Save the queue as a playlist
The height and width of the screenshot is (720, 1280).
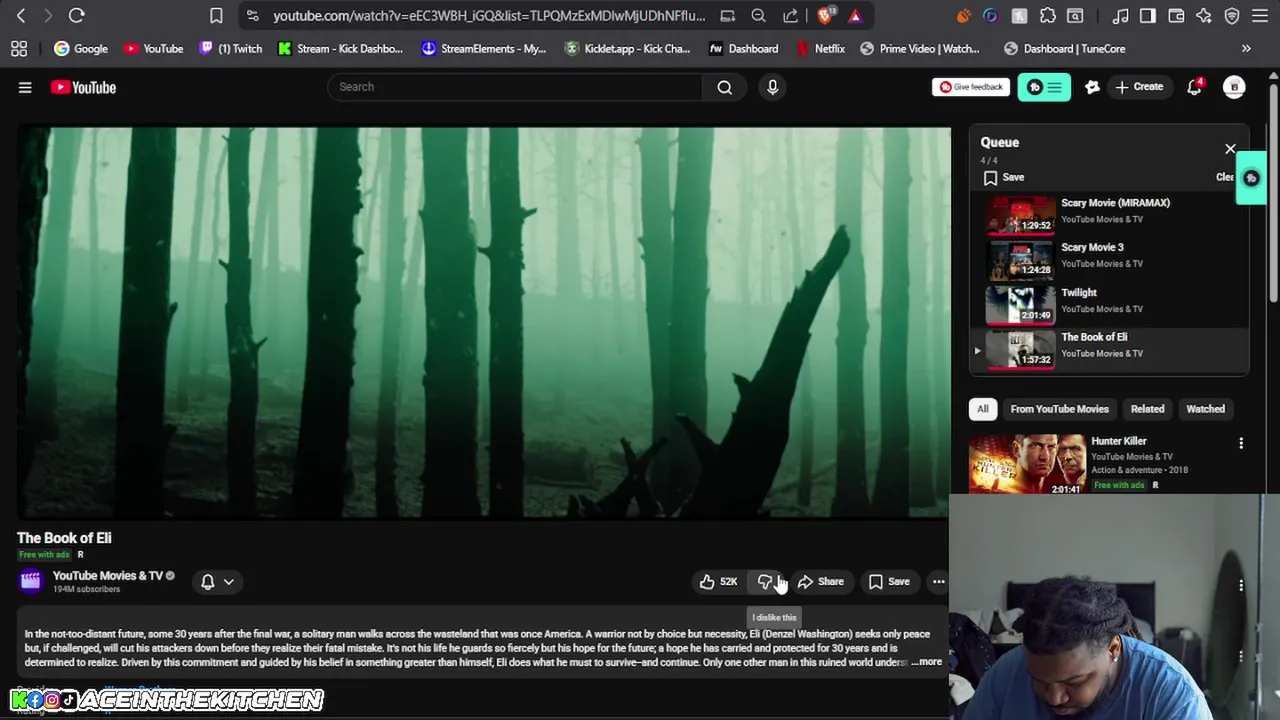click(x=1004, y=177)
